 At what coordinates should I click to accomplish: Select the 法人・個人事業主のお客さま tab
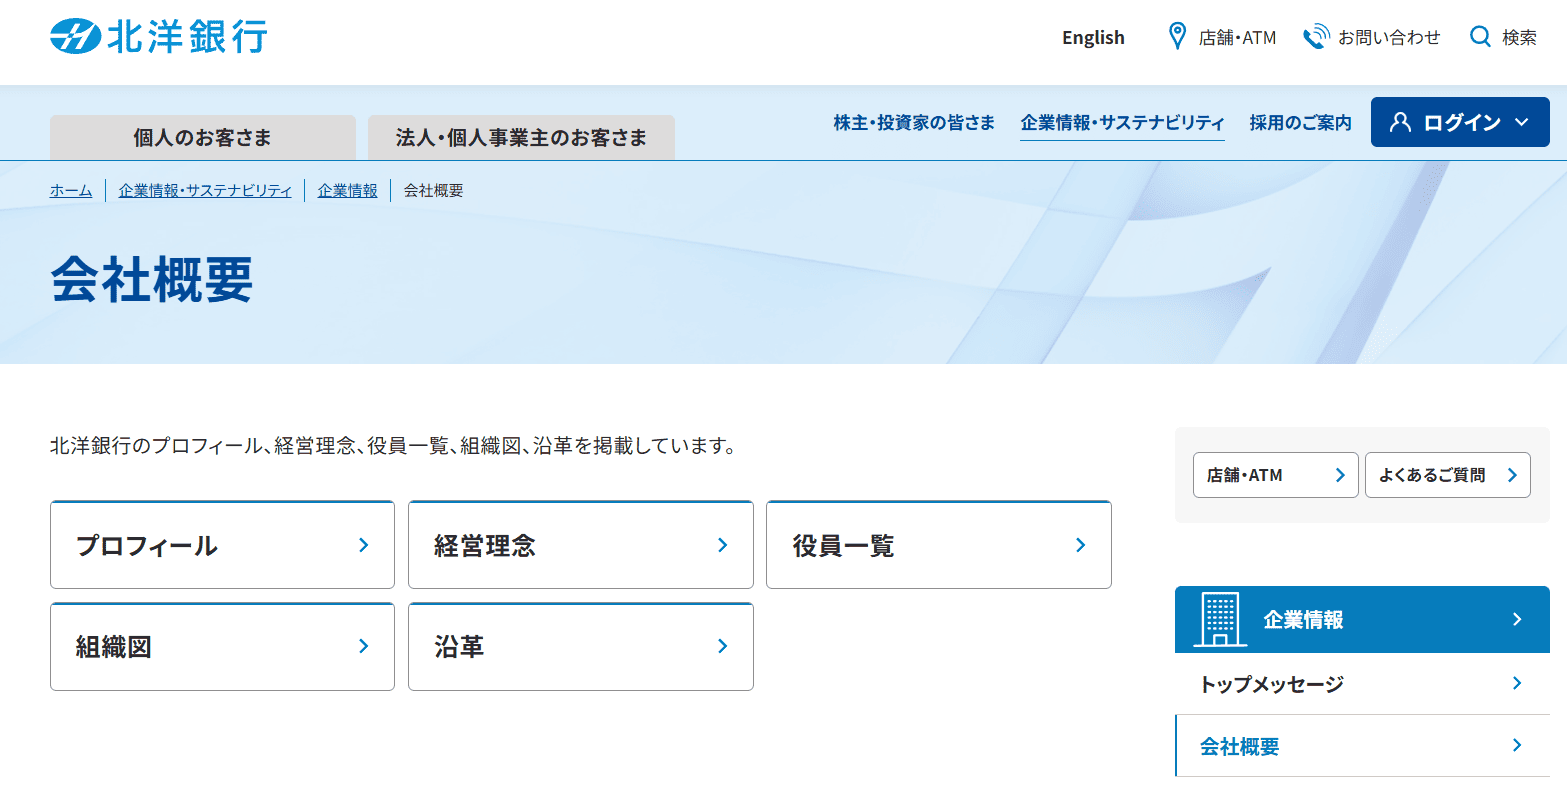coord(521,138)
